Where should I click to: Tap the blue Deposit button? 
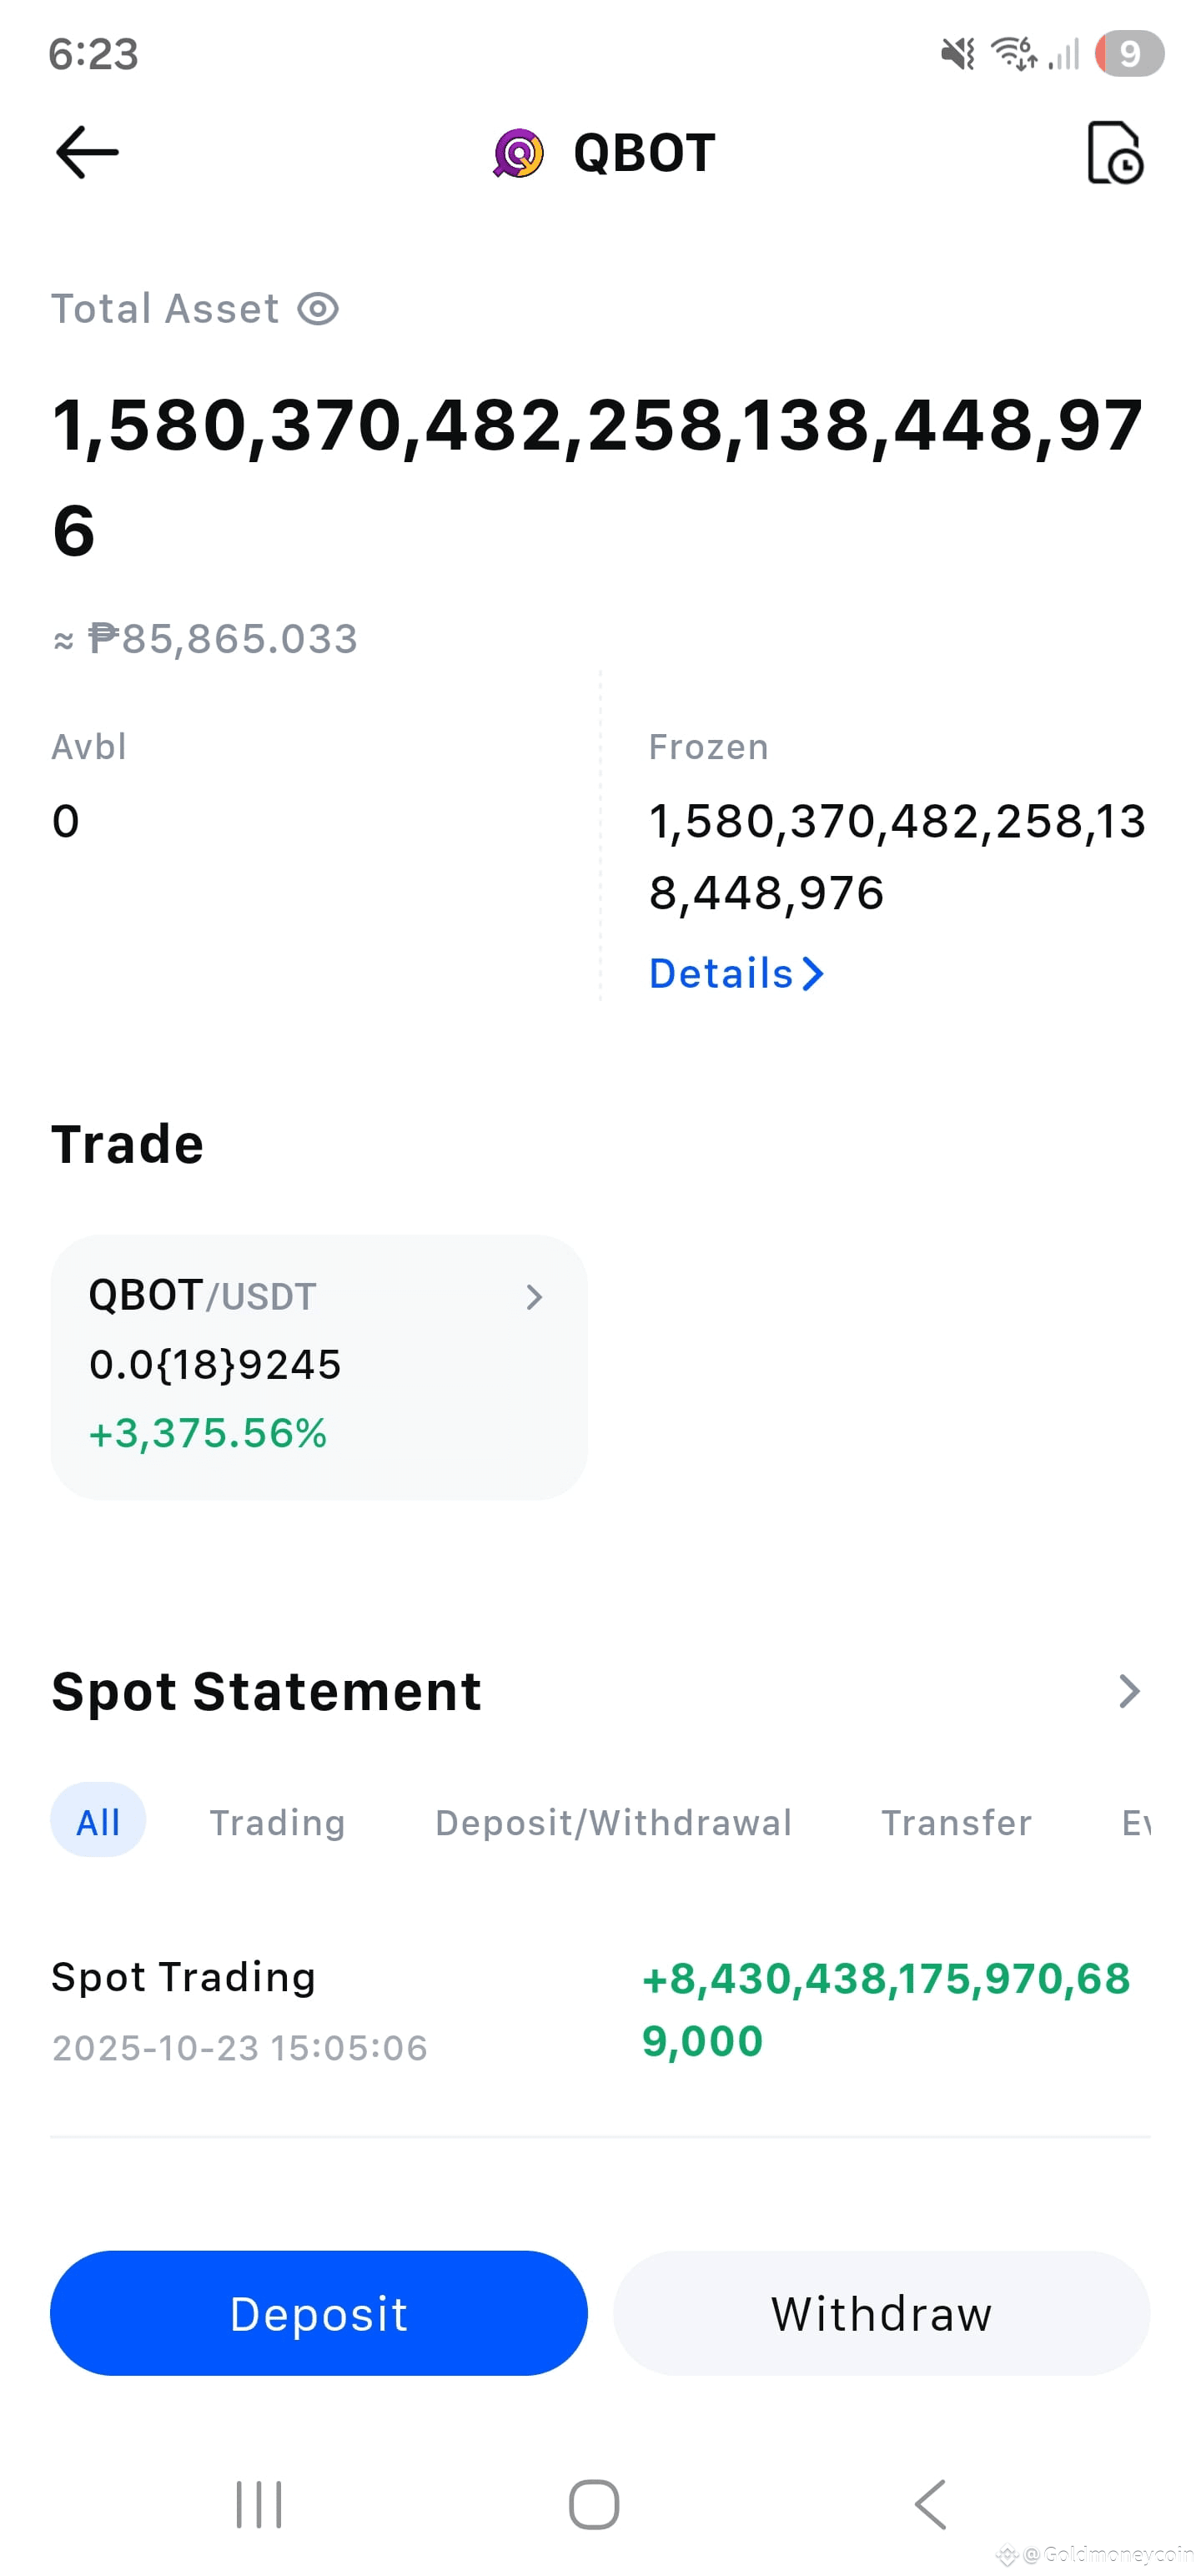[x=318, y=2313]
